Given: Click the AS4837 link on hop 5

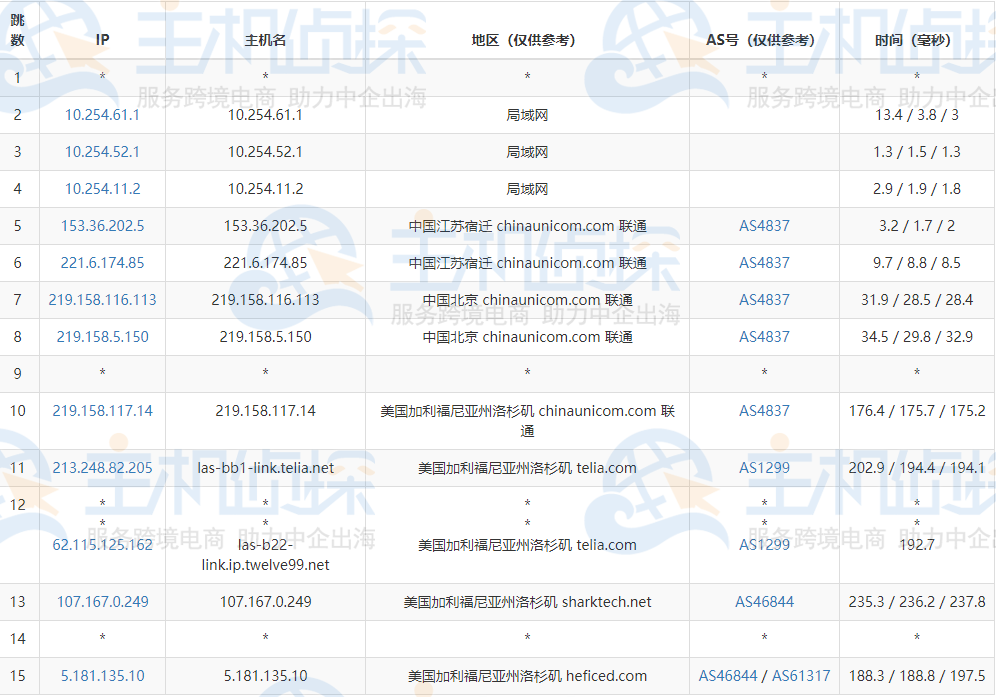Looking at the screenshot, I should tap(763, 225).
